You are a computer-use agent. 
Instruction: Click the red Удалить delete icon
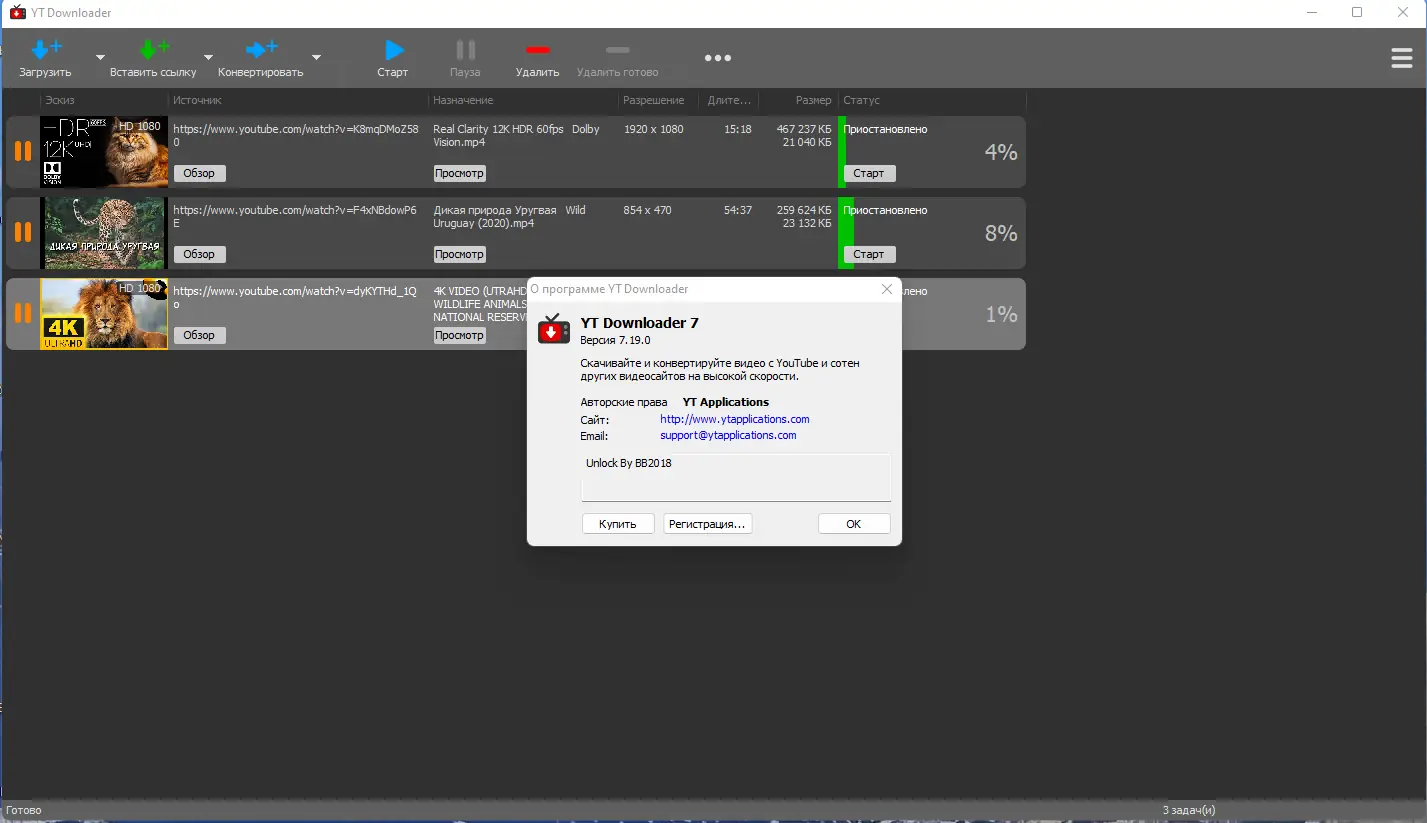click(537, 50)
